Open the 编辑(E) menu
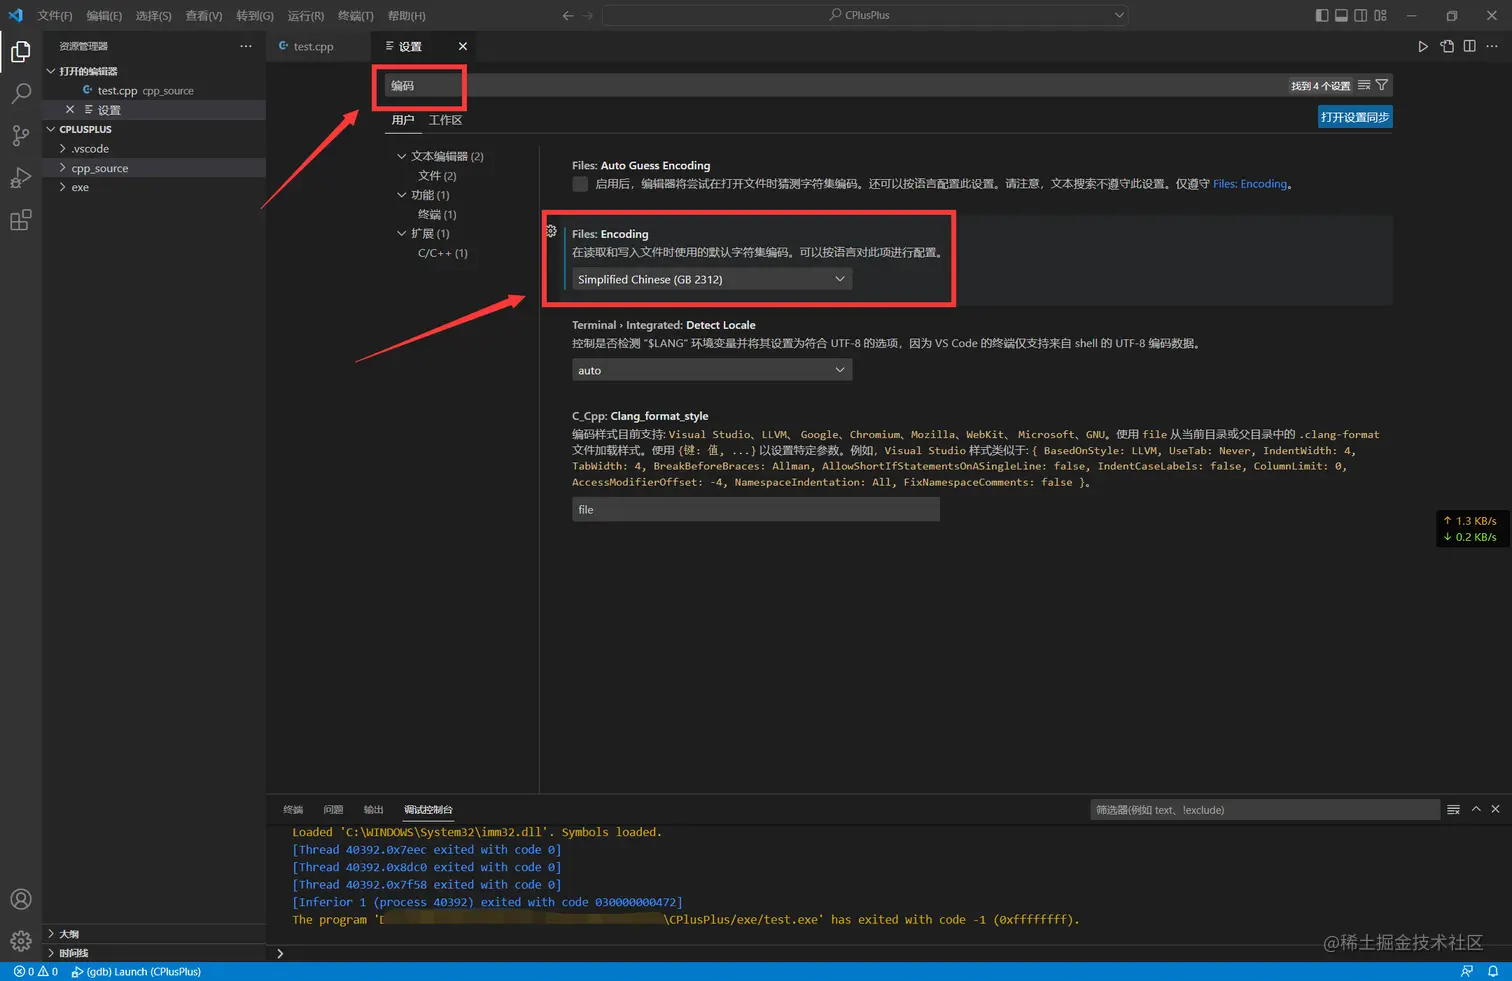1512x981 pixels. click(x=104, y=15)
